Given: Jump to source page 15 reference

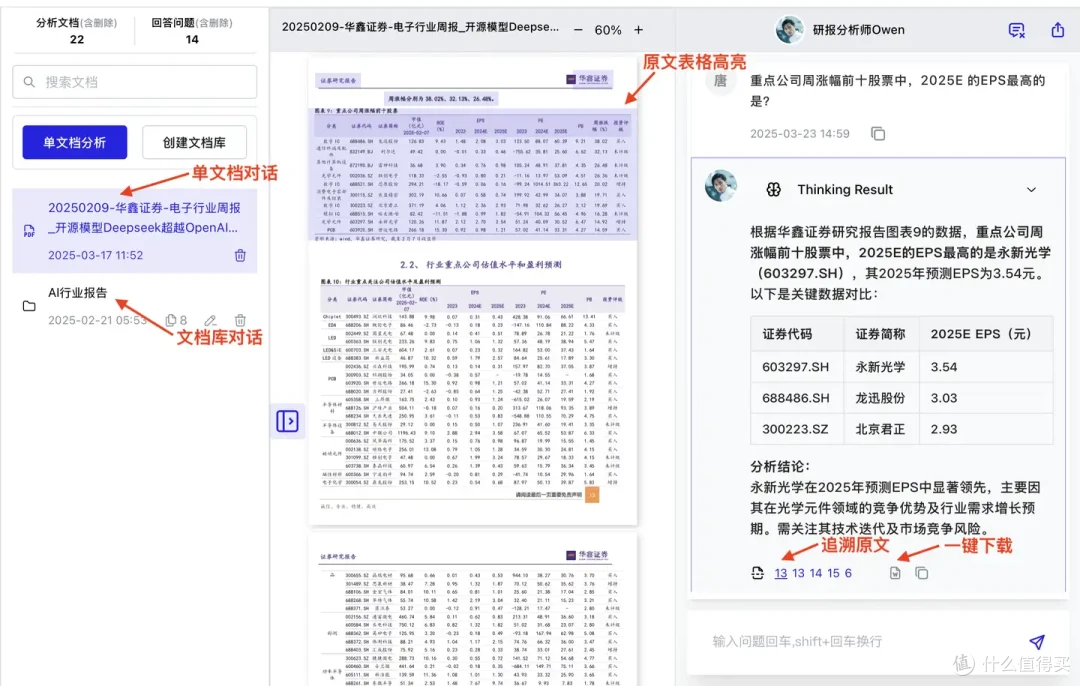Looking at the screenshot, I should pos(833,573).
